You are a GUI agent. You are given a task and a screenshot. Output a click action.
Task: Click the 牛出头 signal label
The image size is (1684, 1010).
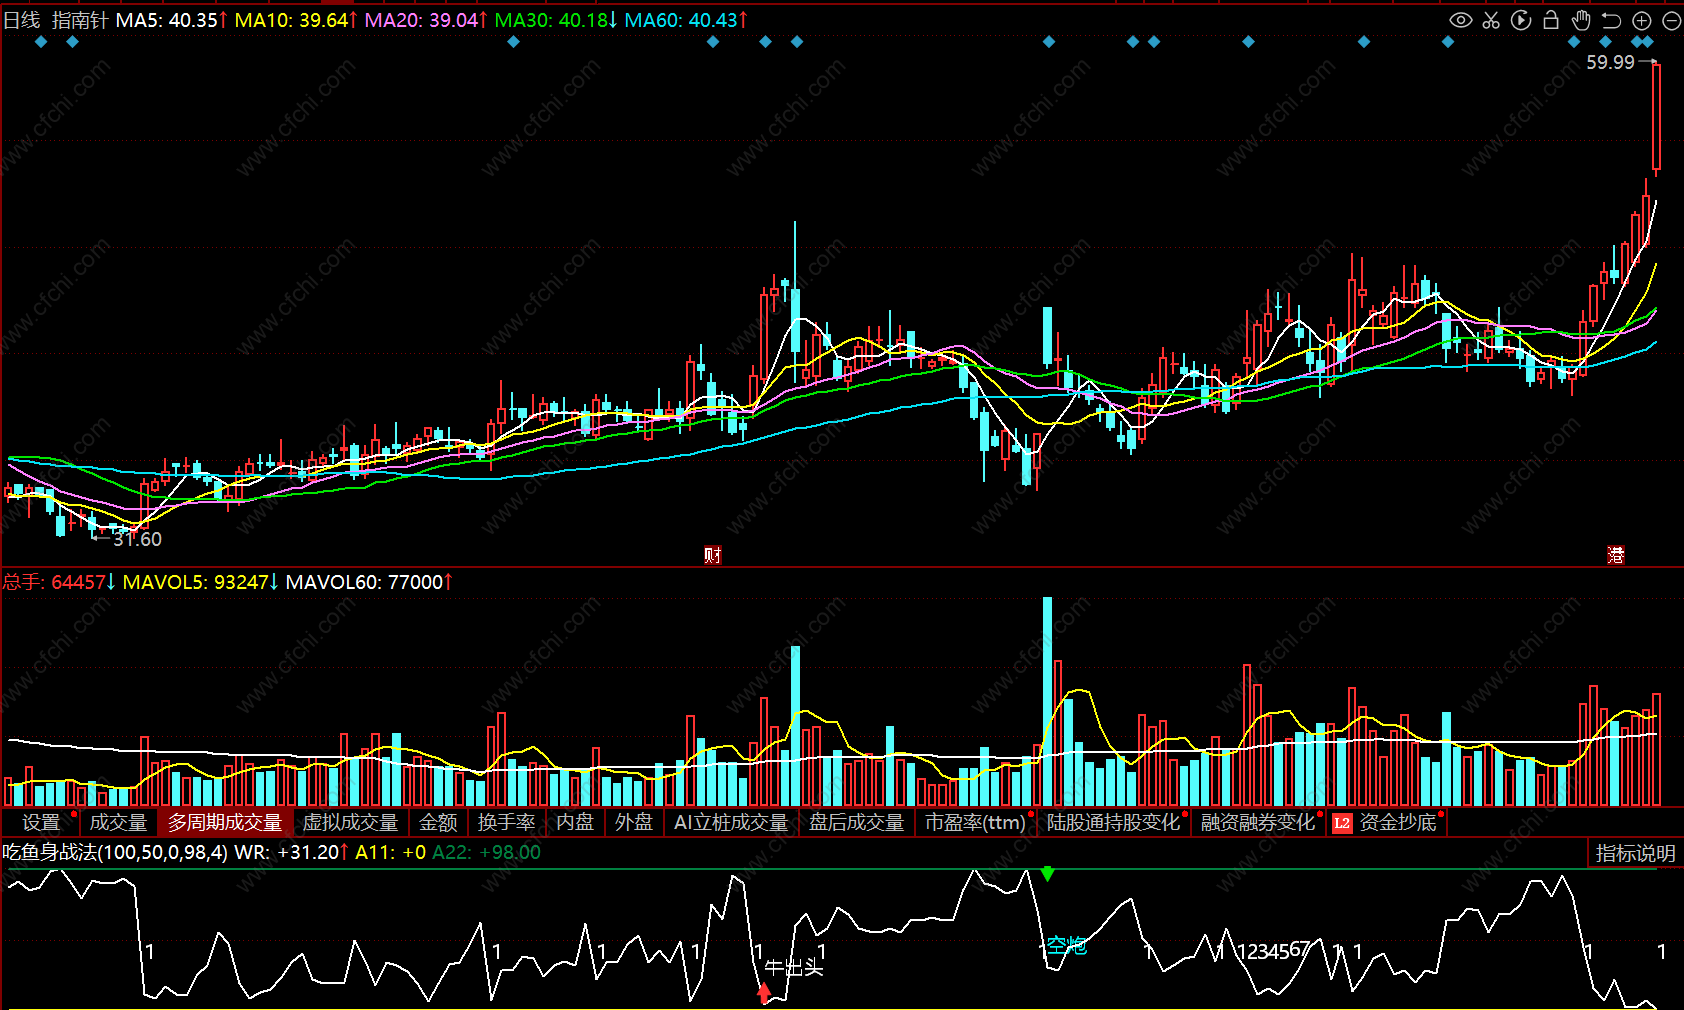click(x=794, y=967)
